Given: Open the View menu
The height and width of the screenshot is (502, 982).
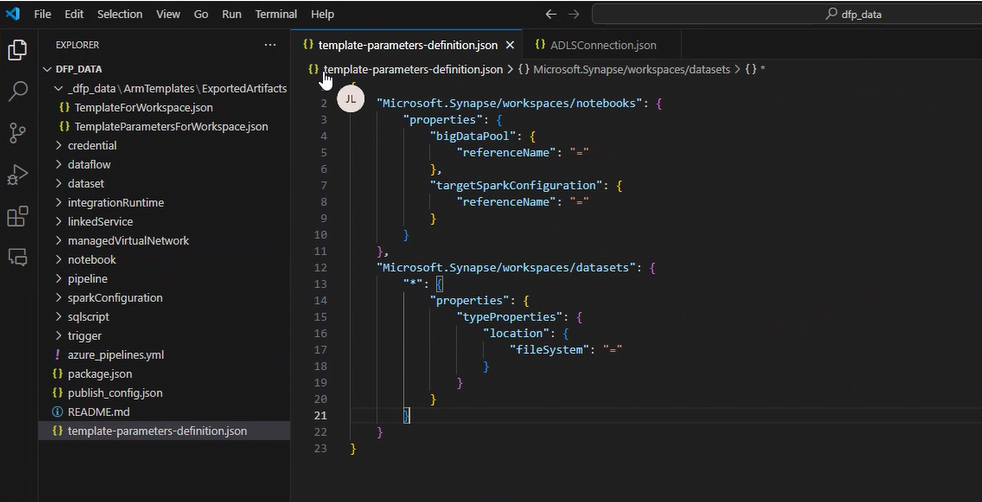Looking at the screenshot, I should tap(168, 14).
